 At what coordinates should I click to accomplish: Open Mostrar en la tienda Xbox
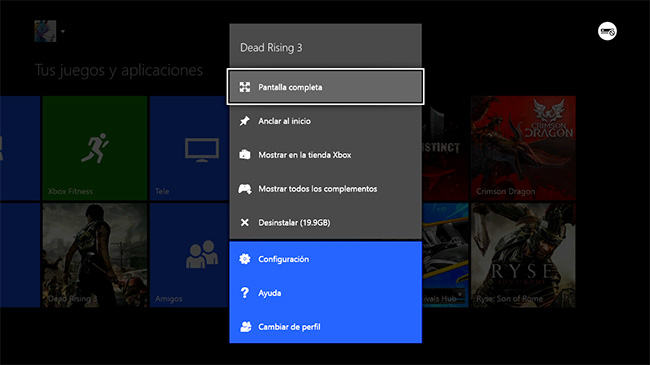point(325,155)
